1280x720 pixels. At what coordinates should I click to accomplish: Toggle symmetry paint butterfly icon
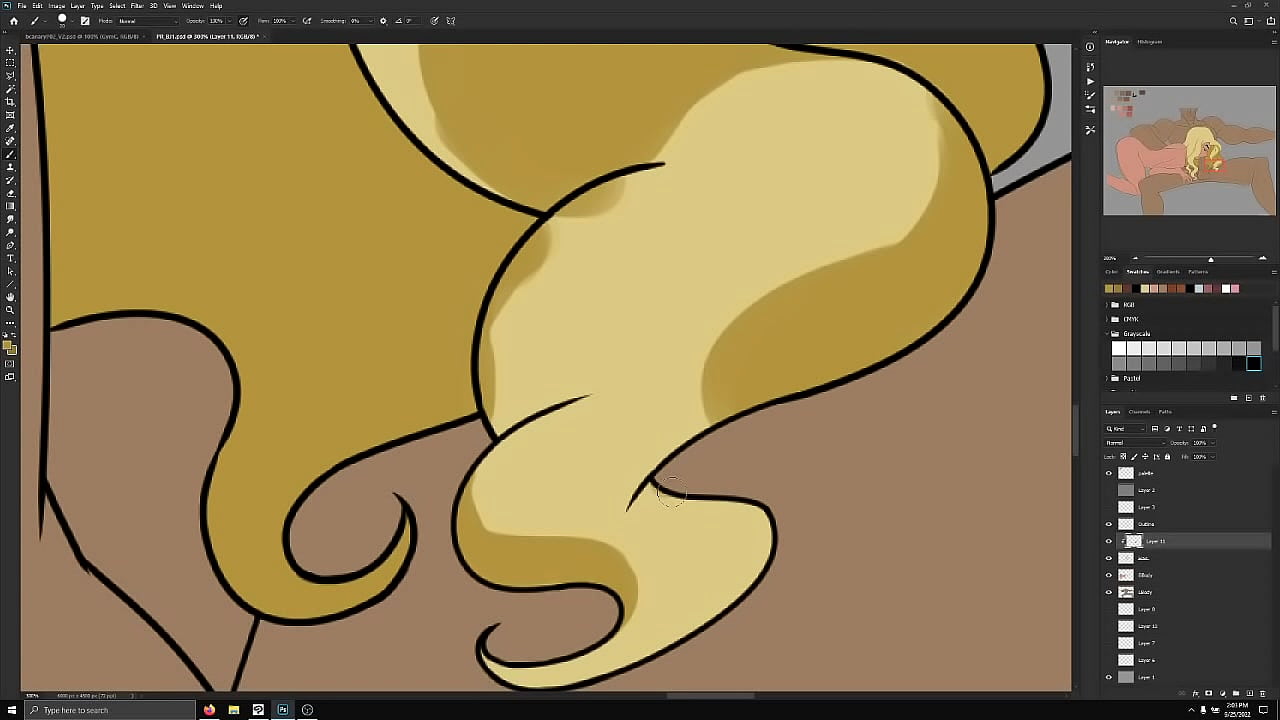pyautogui.click(x=451, y=21)
